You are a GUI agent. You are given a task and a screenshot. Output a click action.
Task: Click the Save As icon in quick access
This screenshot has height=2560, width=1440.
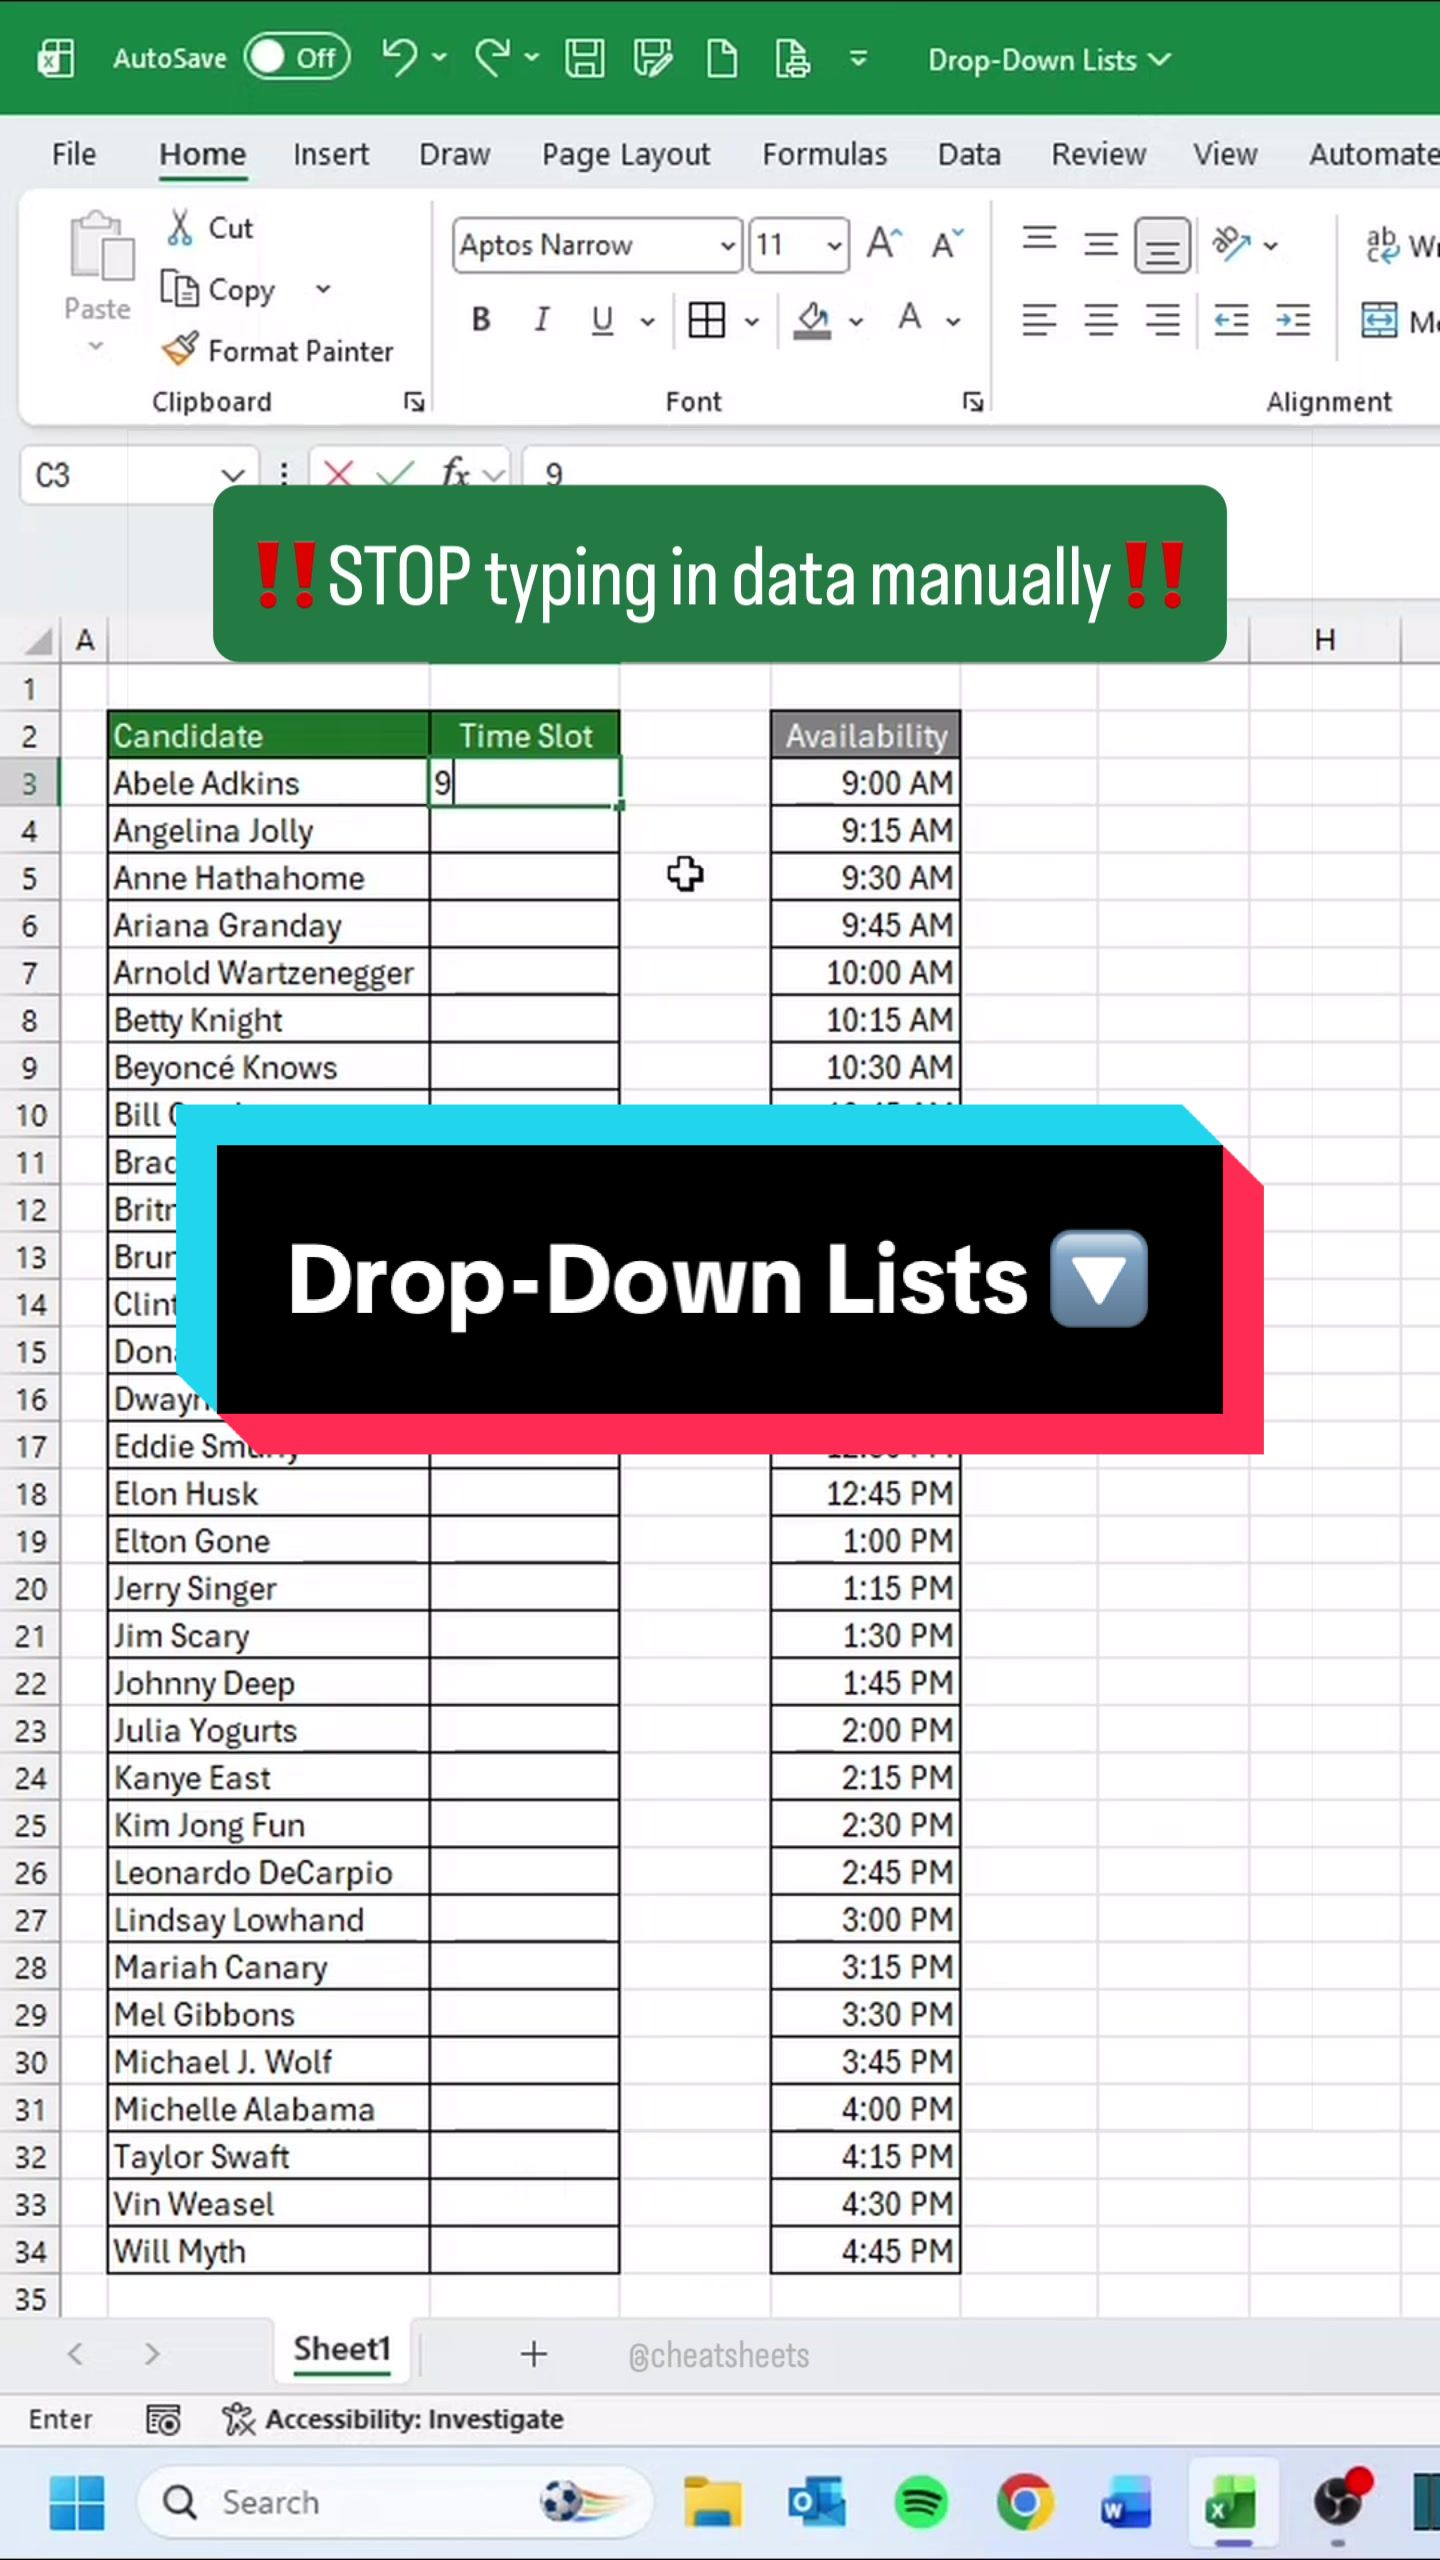653,58
